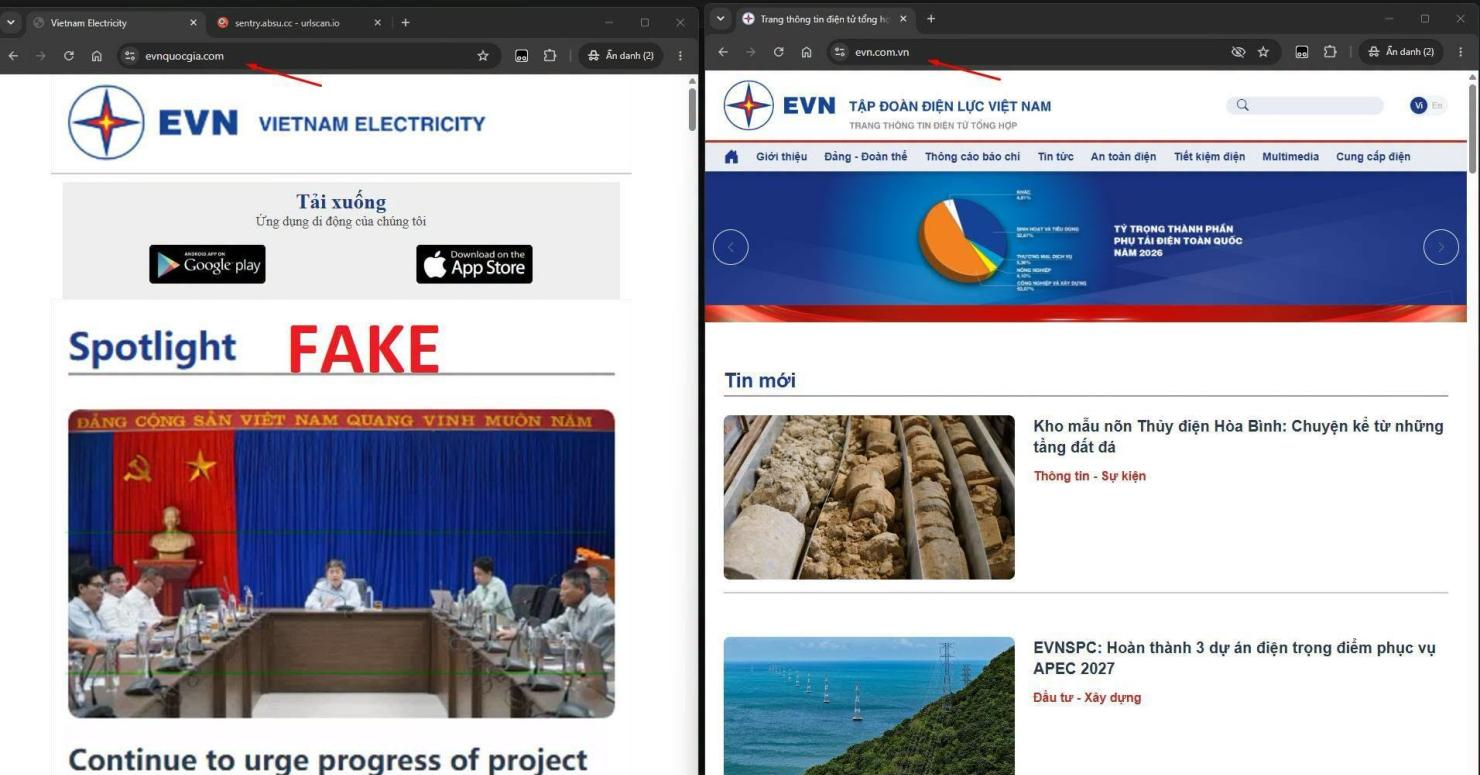Go back in the evn.com.vn browser window
1480x775 pixels.
coord(723,52)
